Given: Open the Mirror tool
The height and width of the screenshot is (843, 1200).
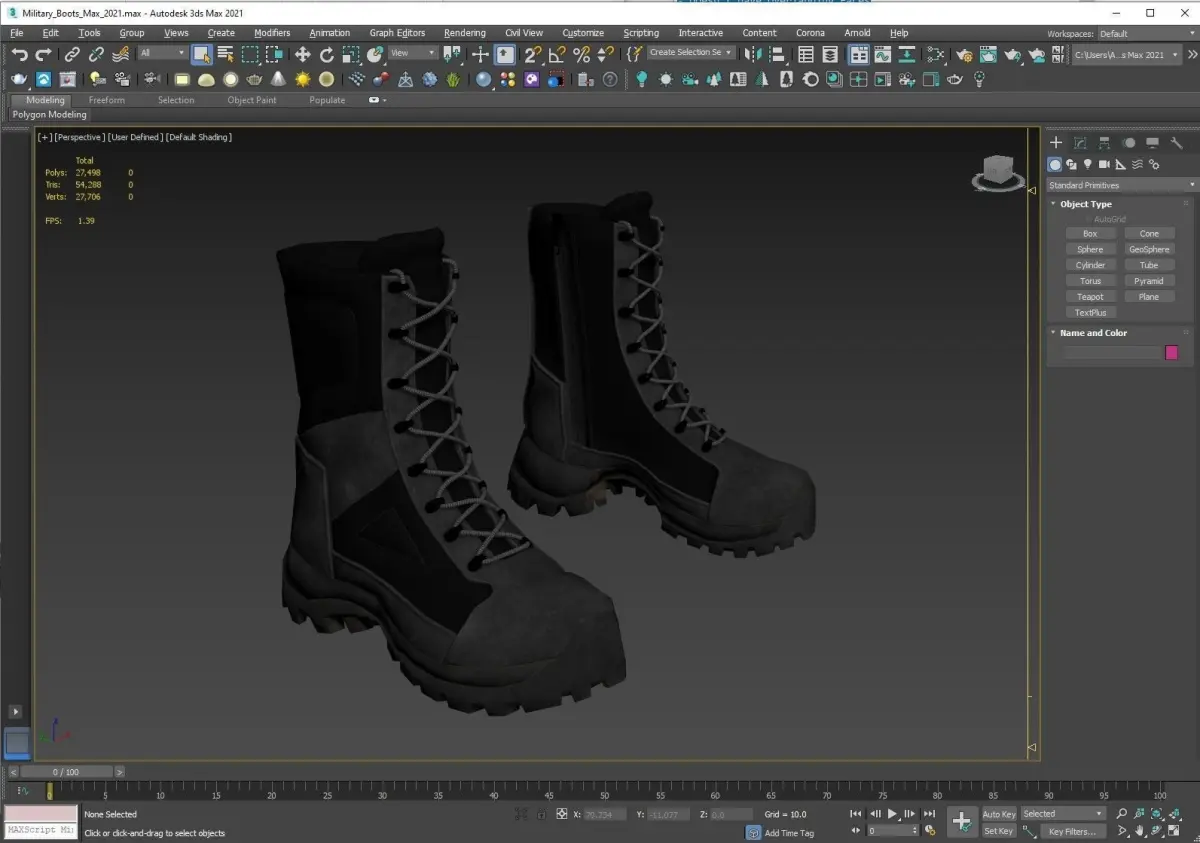Looking at the screenshot, I should [755, 54].
